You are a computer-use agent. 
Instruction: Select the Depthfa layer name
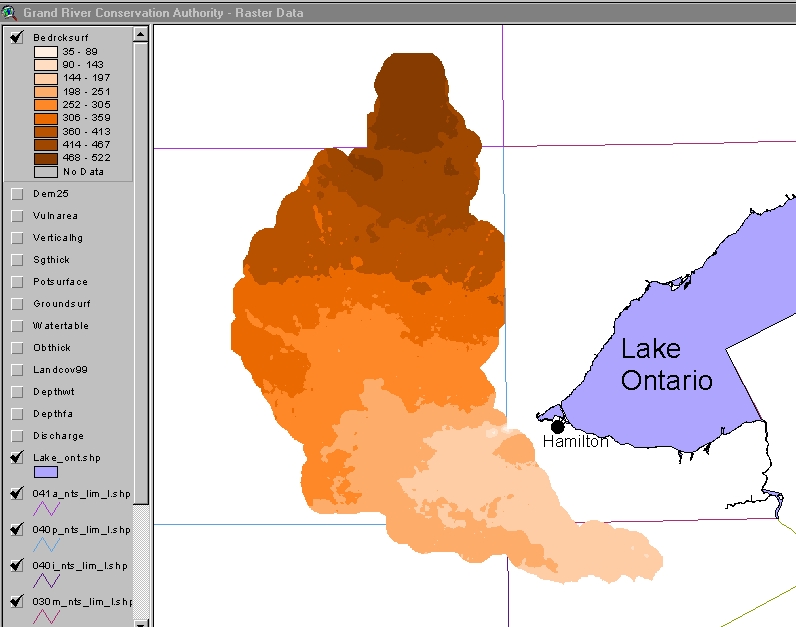(x=53, y=414)
